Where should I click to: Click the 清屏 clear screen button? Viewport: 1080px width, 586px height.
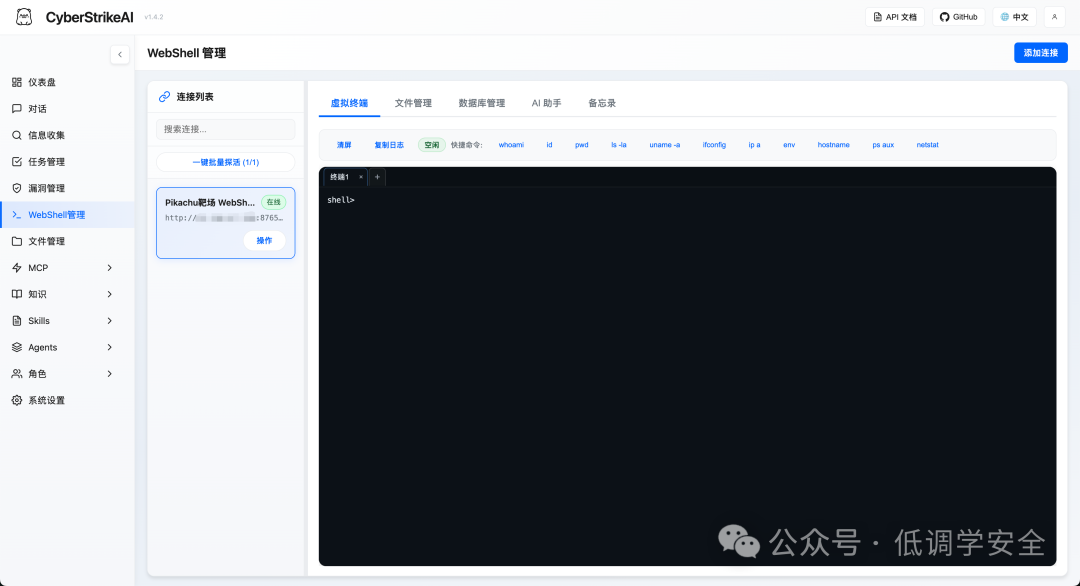[344, 145]
